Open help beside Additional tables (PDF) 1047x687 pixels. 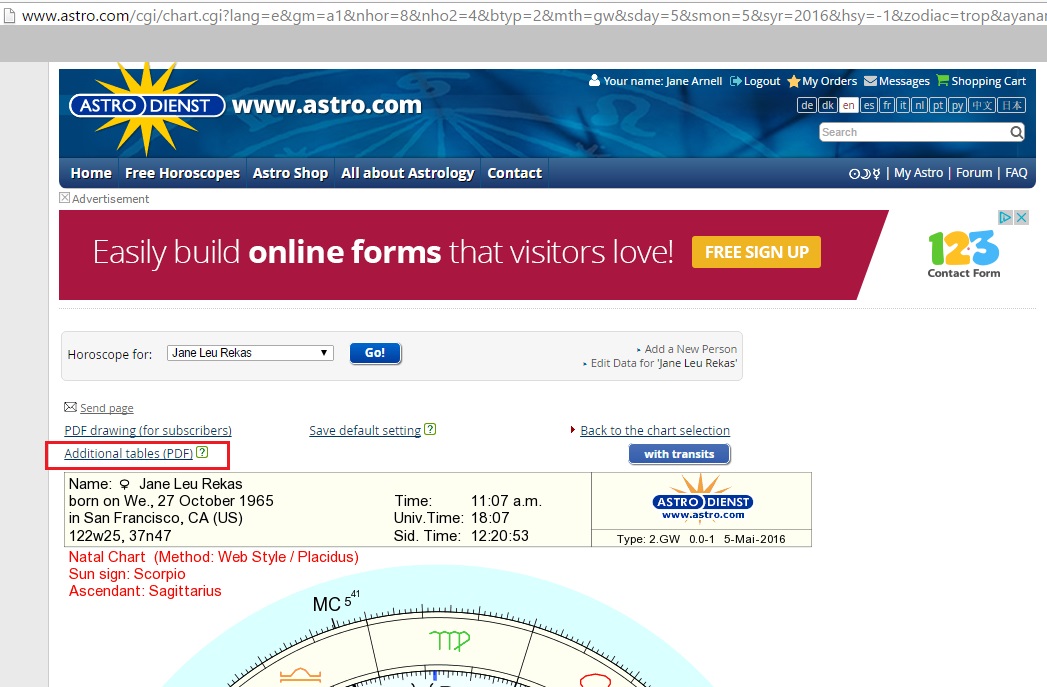click(x=203, y=452)
